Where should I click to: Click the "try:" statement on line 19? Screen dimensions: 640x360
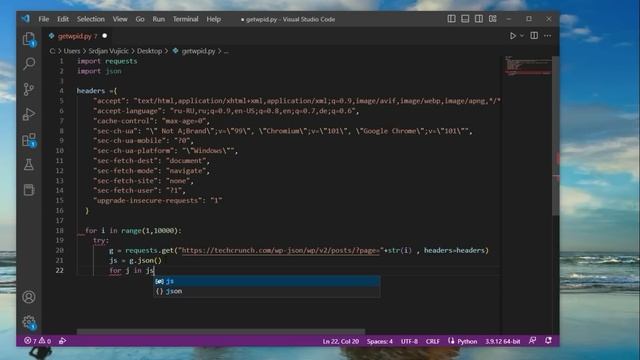point(101,240)
